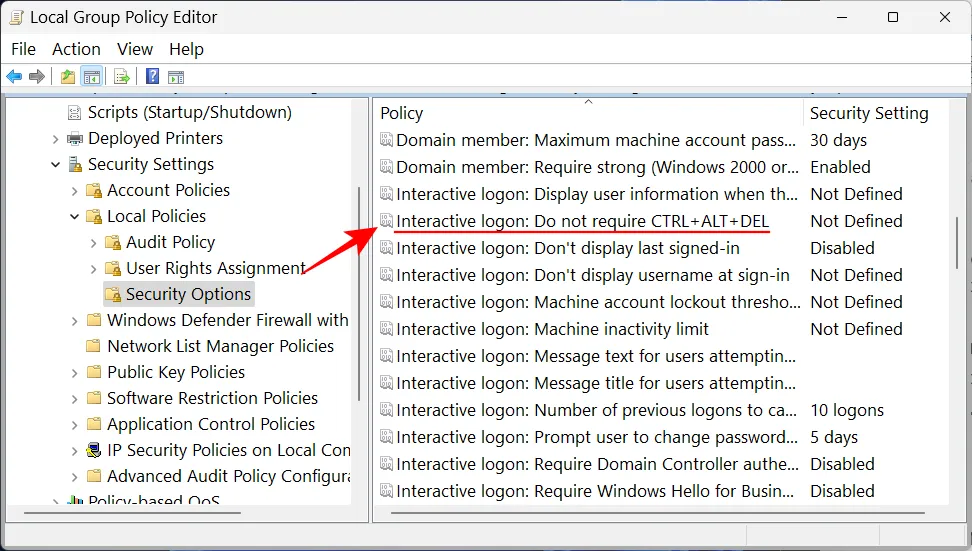Click the console tree vertical scrollbar
The width and height of the screenshot is (972, 551).
359,293
